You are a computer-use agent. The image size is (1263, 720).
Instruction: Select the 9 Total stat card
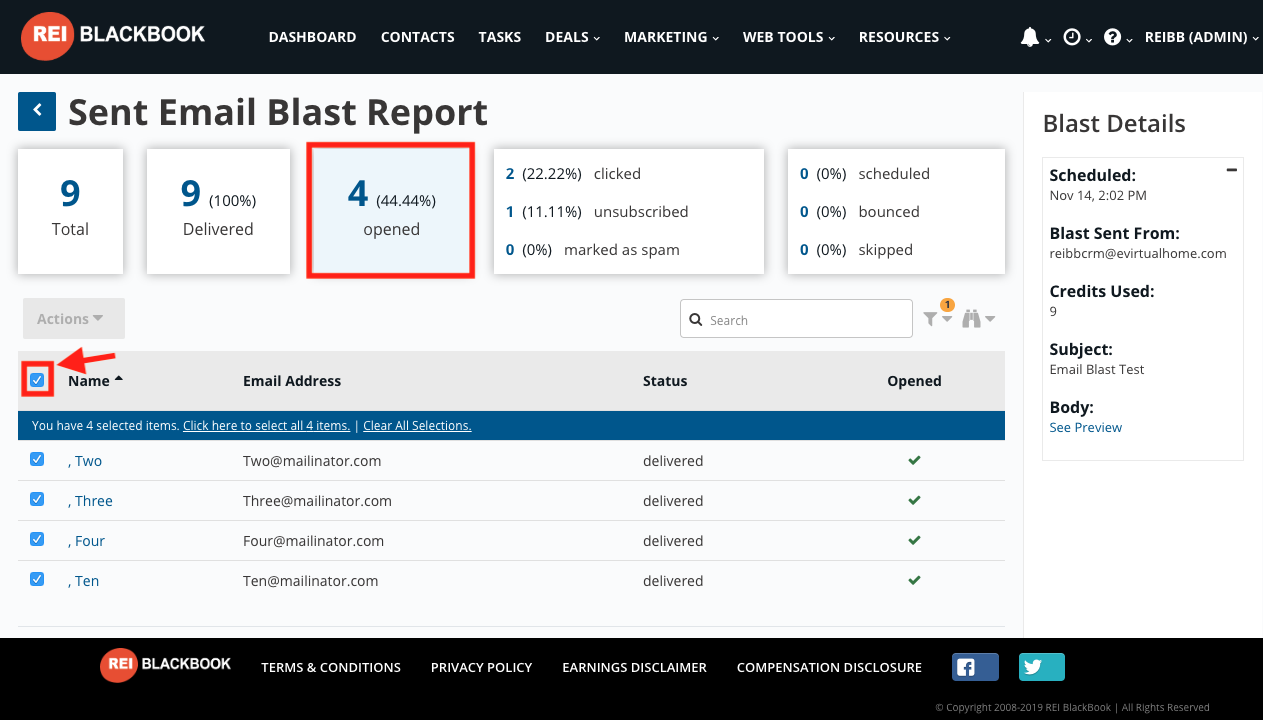70,212
